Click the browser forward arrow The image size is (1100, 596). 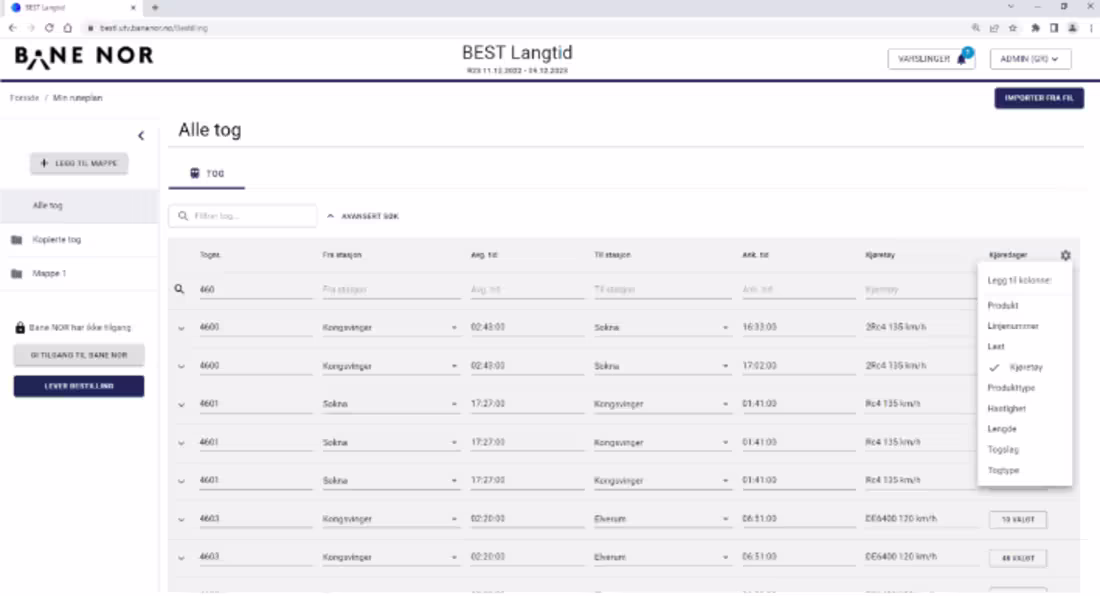tap(31, 28)
